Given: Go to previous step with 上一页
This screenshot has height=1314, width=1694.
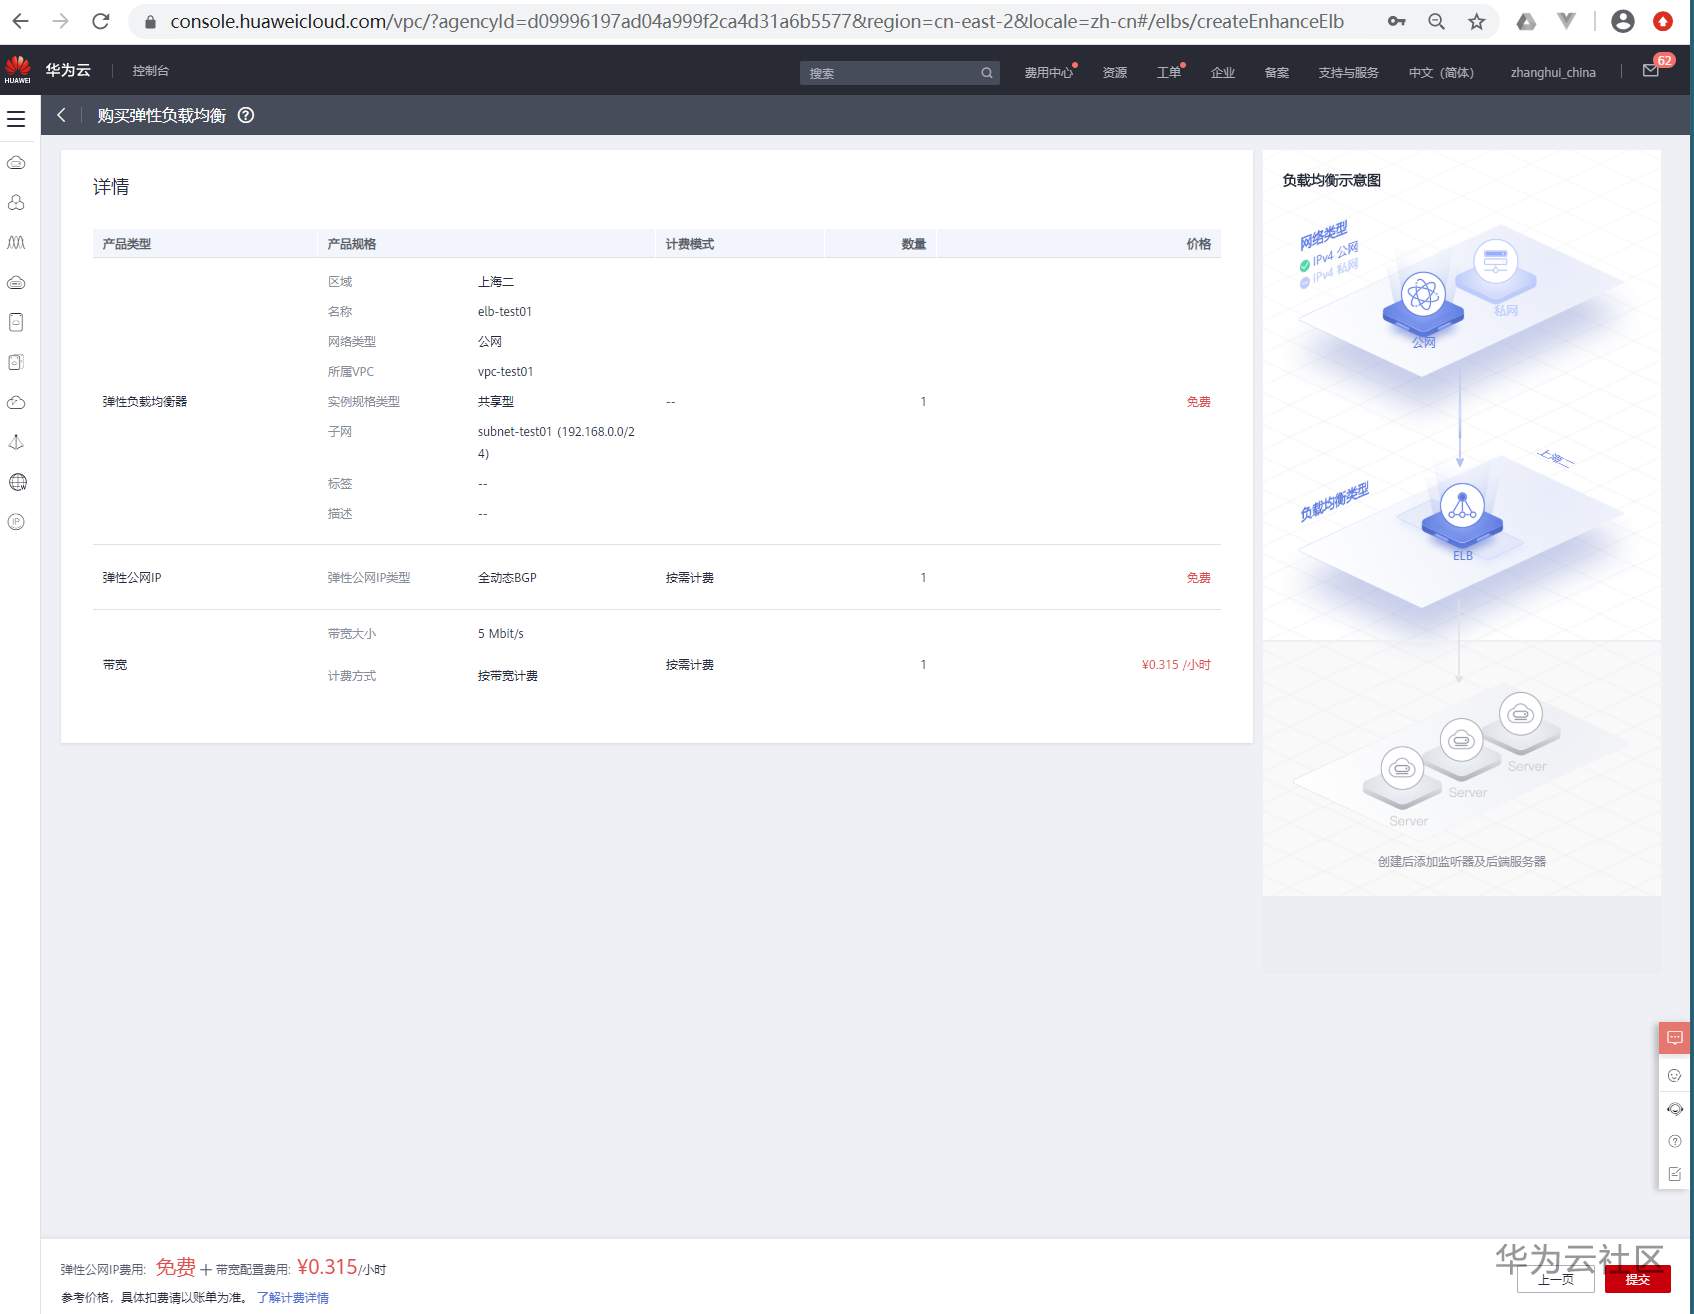Looking at the screenshot, I should (x=1555, y=1279).
